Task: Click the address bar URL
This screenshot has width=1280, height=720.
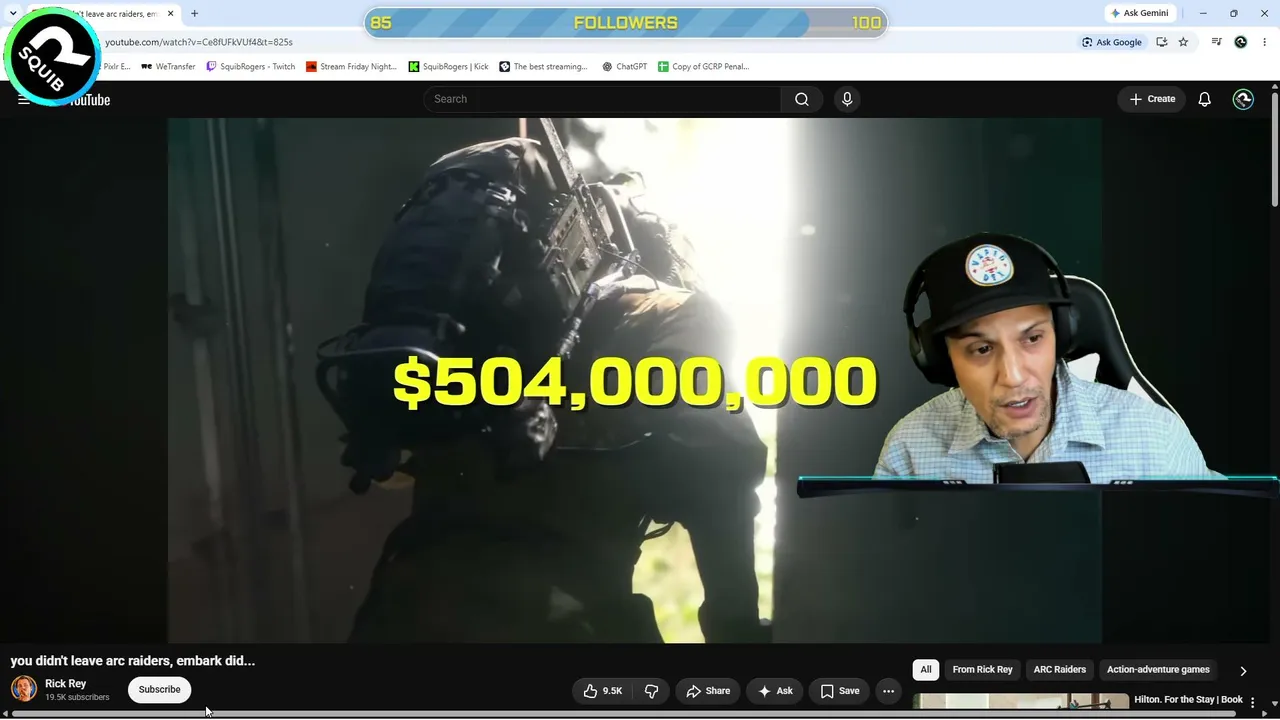Action: click(199, 42)
